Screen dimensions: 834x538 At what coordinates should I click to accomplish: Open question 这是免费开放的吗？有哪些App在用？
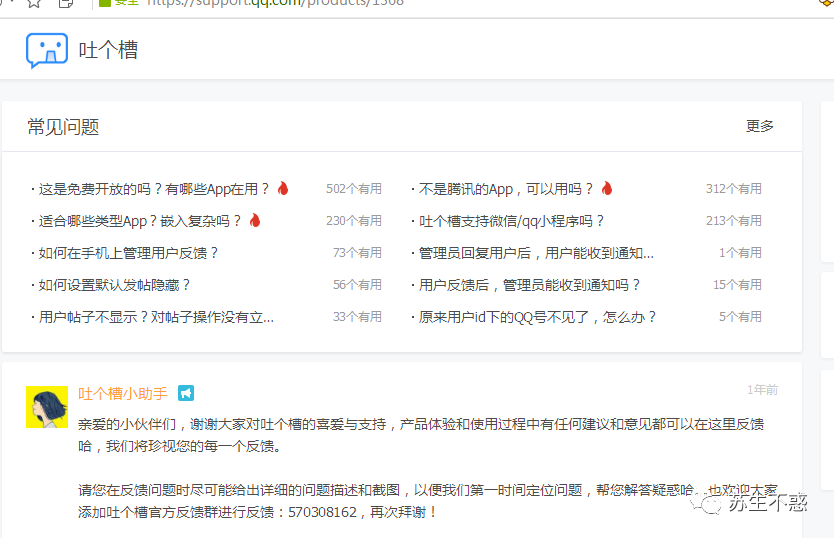click(x=154, y=189)
